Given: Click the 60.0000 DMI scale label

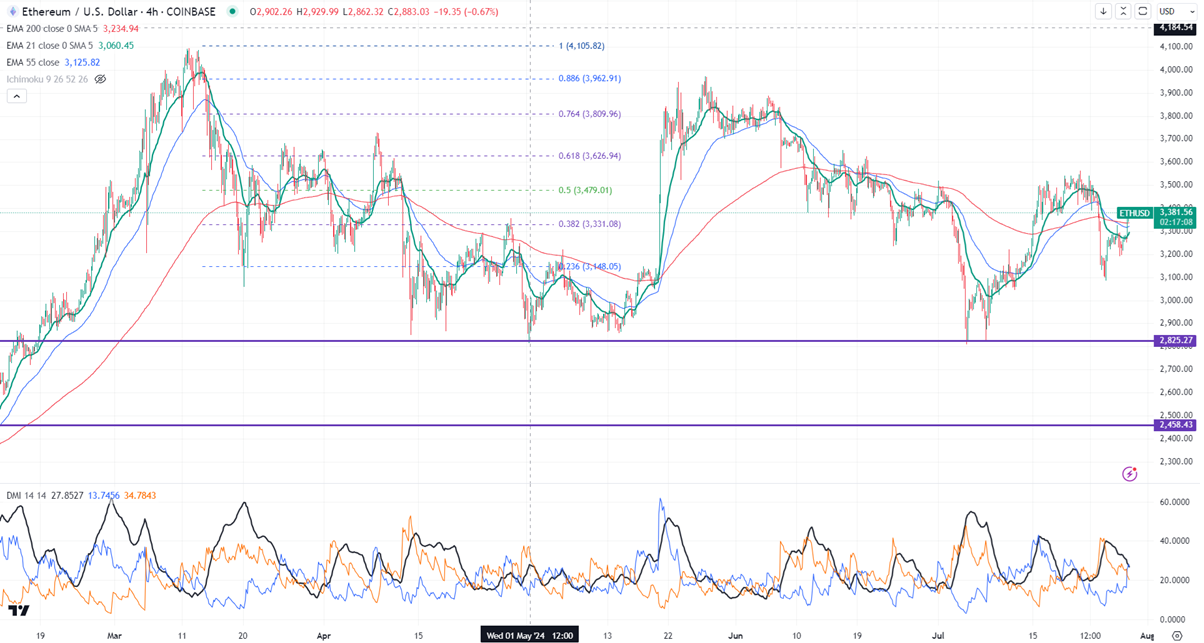Looking at the screenshot, I should click(1174, 502).
